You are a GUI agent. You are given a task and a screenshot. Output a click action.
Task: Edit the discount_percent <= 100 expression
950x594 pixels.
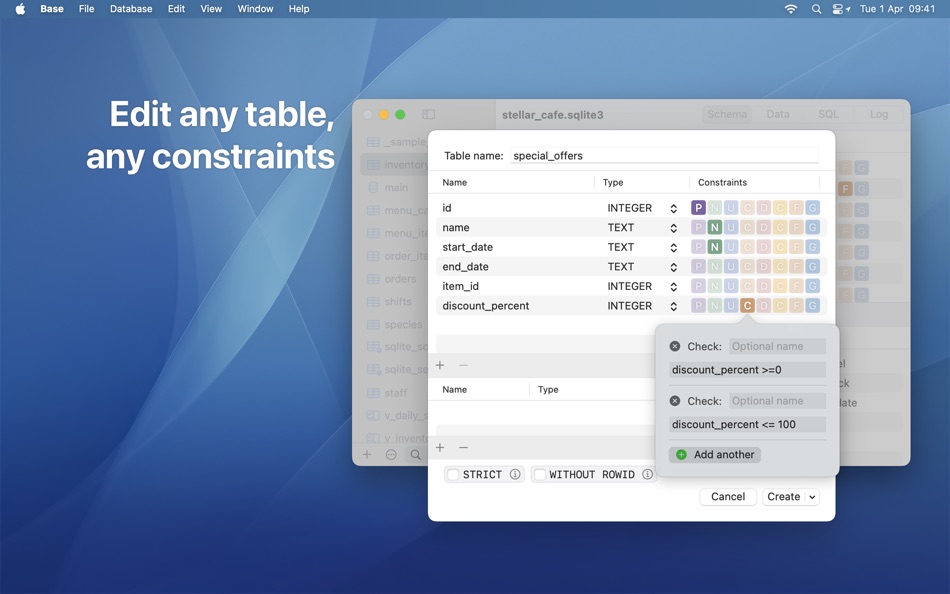tap(747, 424)
